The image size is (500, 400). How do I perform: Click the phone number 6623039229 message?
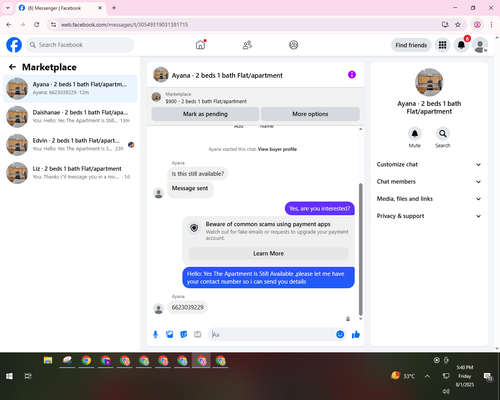[187, 307]
